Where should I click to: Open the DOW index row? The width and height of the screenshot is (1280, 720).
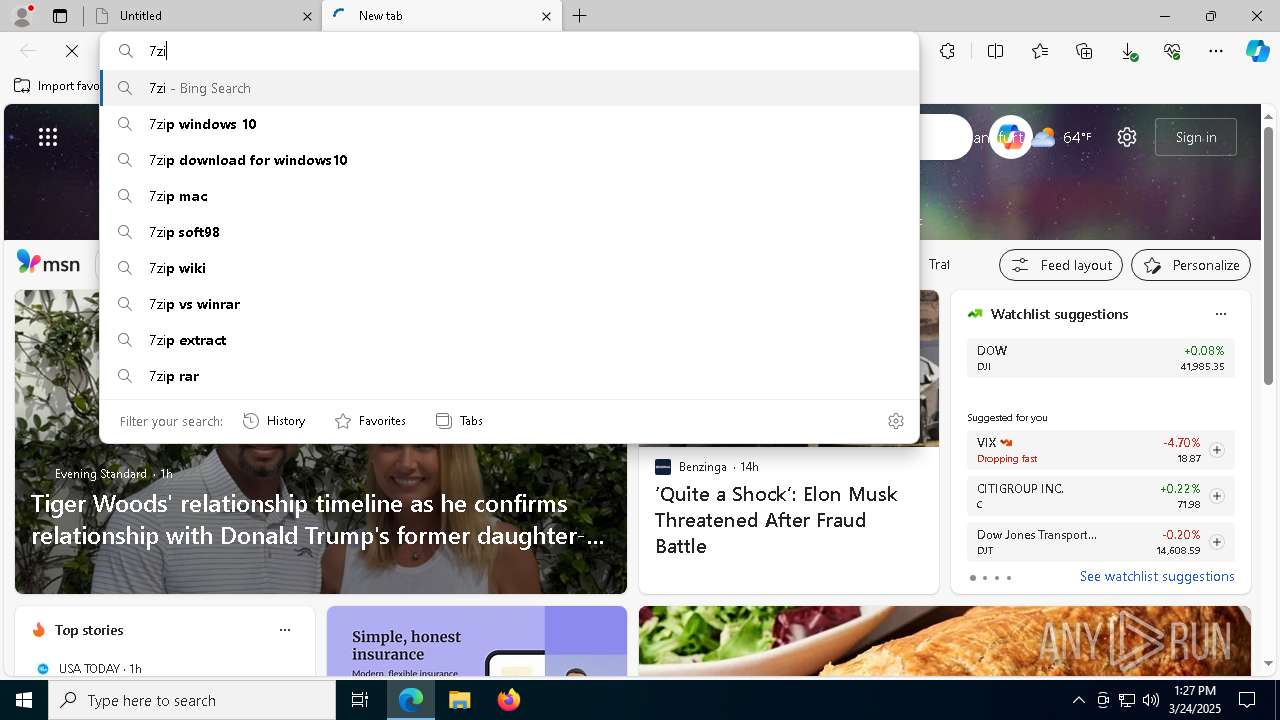click(1100, 358)
